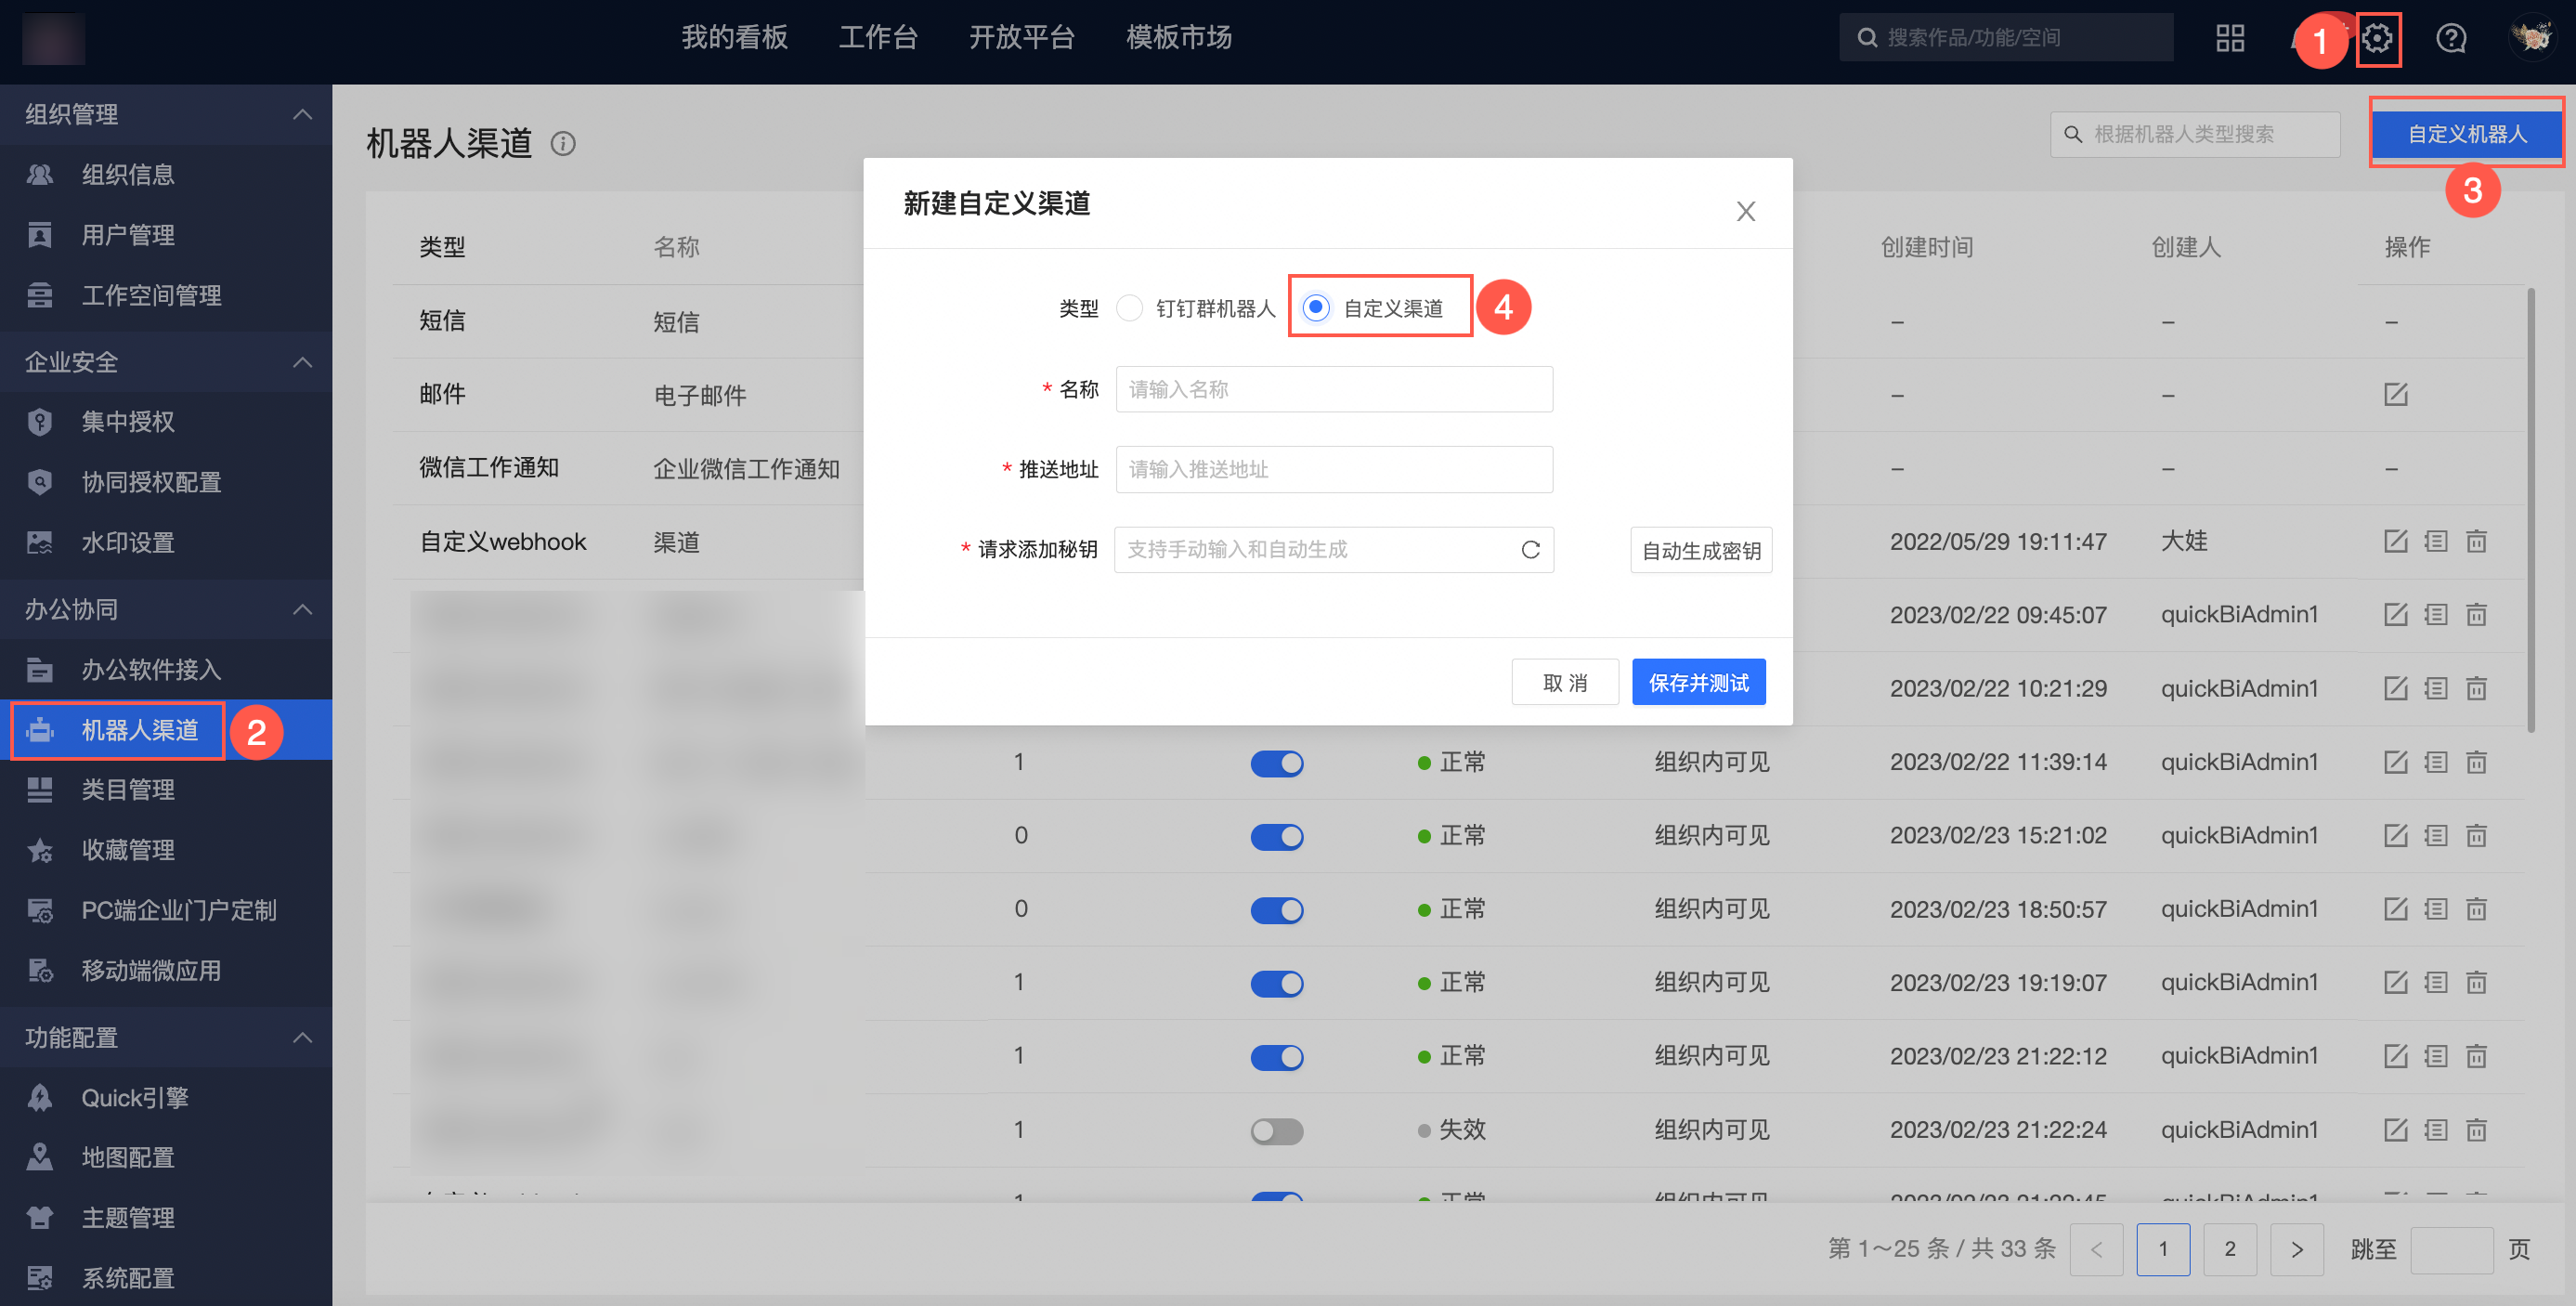The image size is (2576, 1306).
Task: Toggle switch in 2023/02/23 21:22:12 row
Action: (1277, 1057)
